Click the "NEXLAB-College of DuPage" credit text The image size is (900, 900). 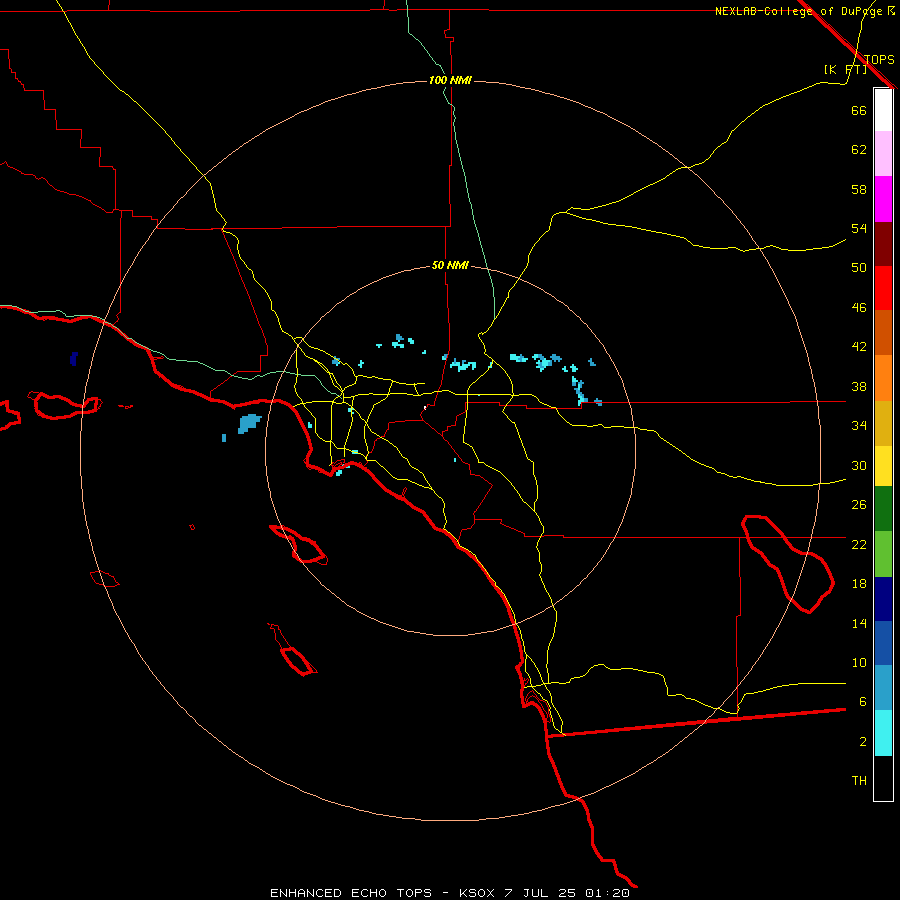800,11
